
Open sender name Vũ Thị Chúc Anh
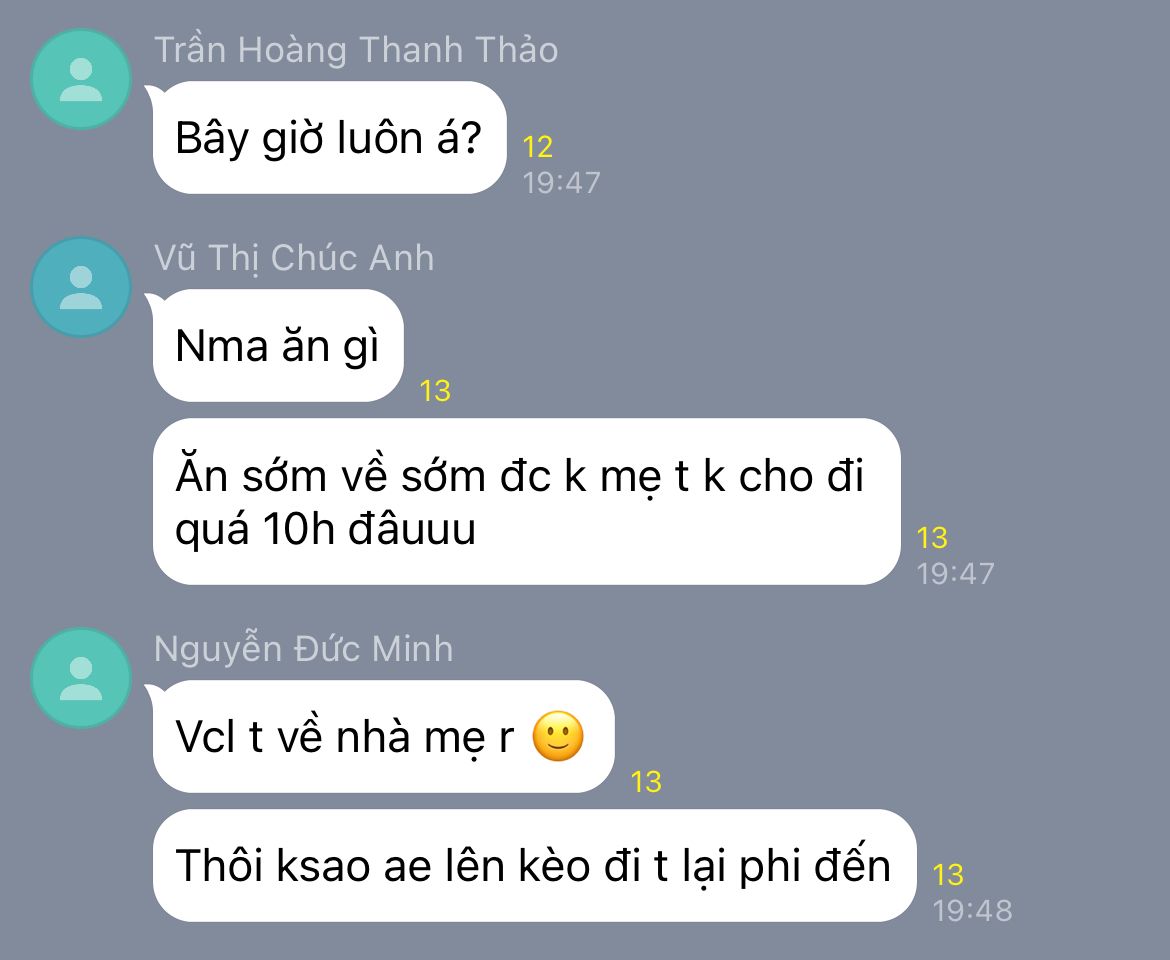(x=294, y=259)
